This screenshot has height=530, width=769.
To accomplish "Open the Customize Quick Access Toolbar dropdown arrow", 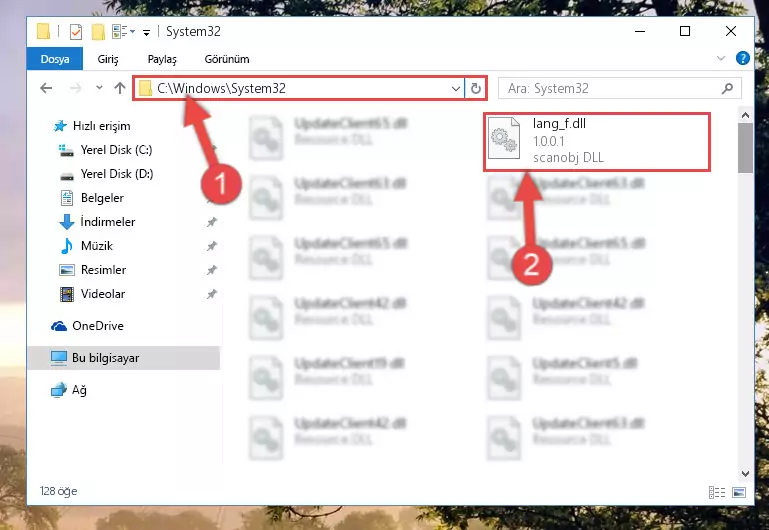I will tap(146, 33).
